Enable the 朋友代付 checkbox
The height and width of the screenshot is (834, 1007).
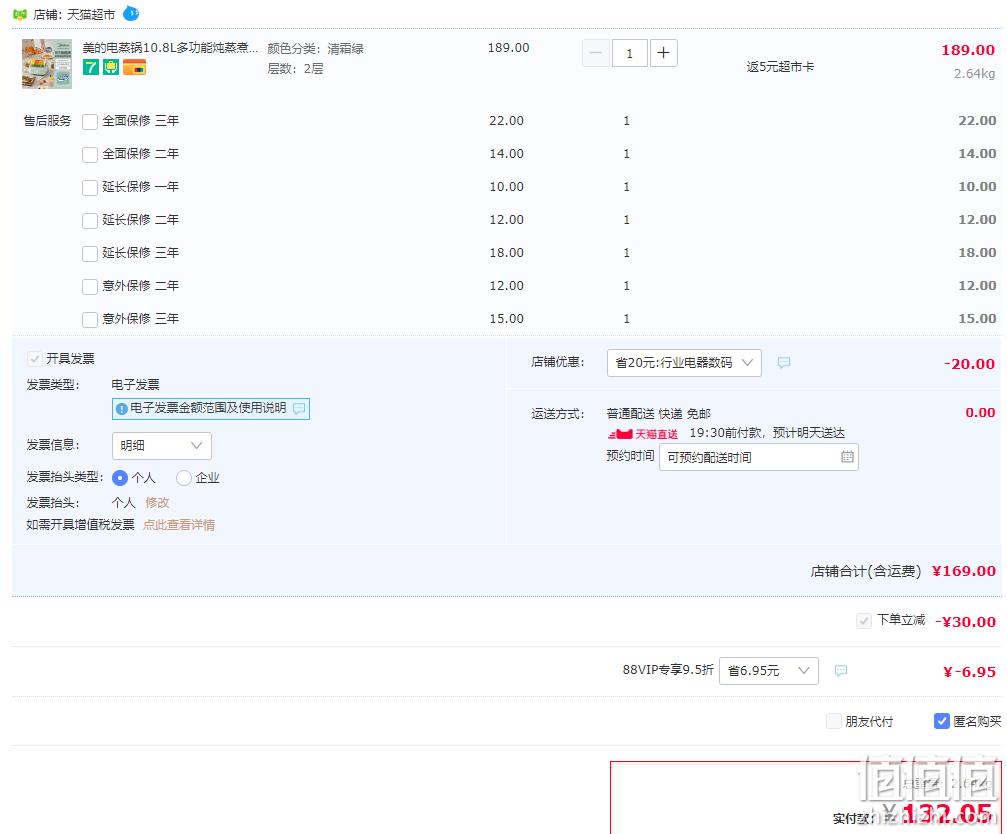[834, 721]
